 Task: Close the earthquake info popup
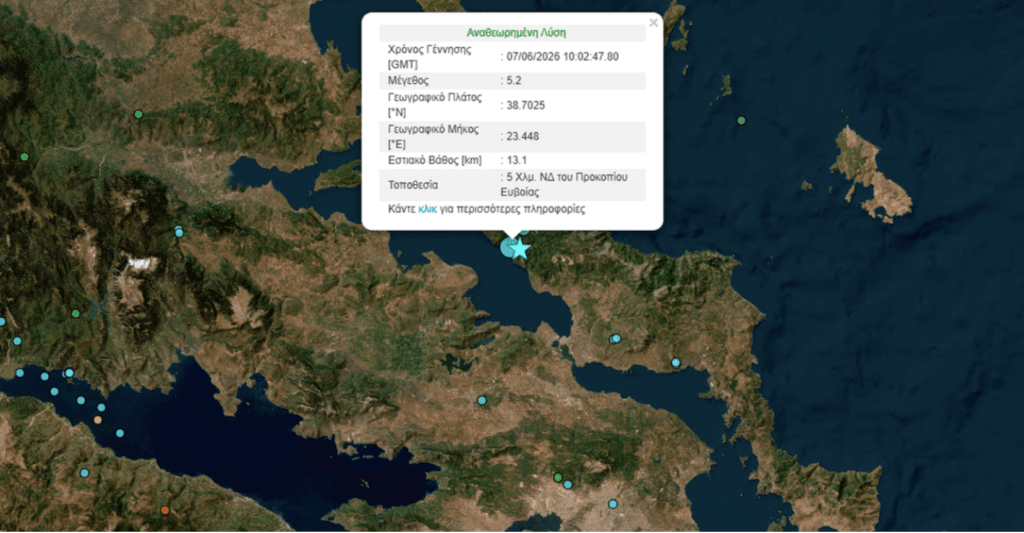653,23
